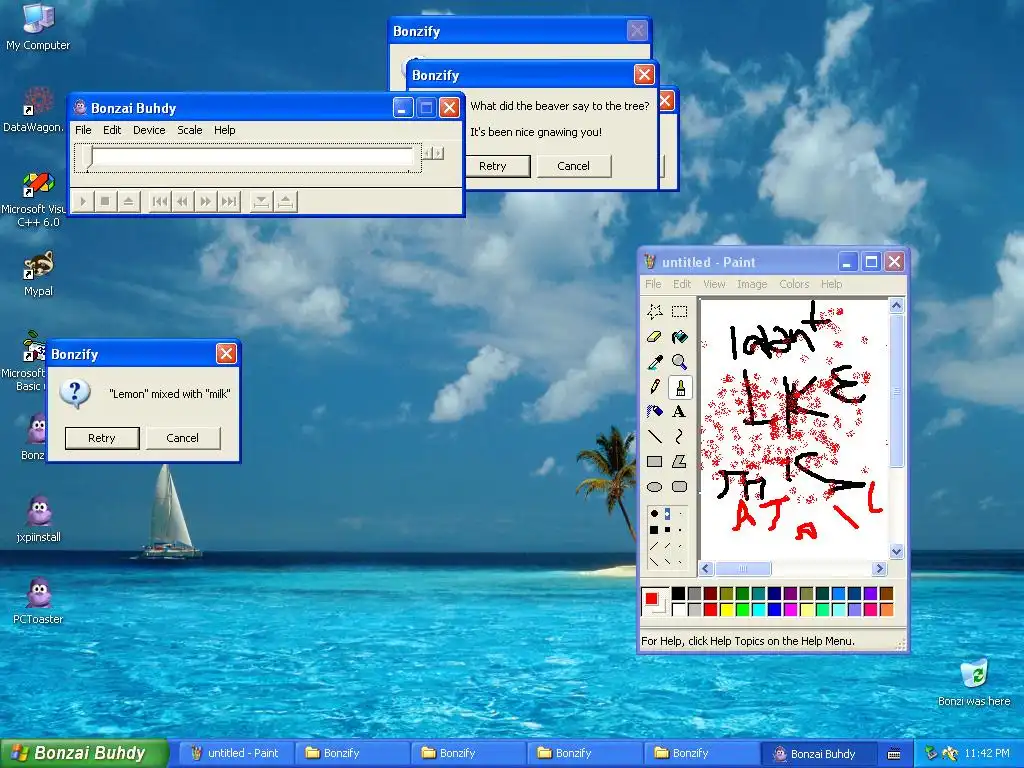
Task: Click End Selection button in Bonzai Buhdy
Action: [x=285, y=201]
